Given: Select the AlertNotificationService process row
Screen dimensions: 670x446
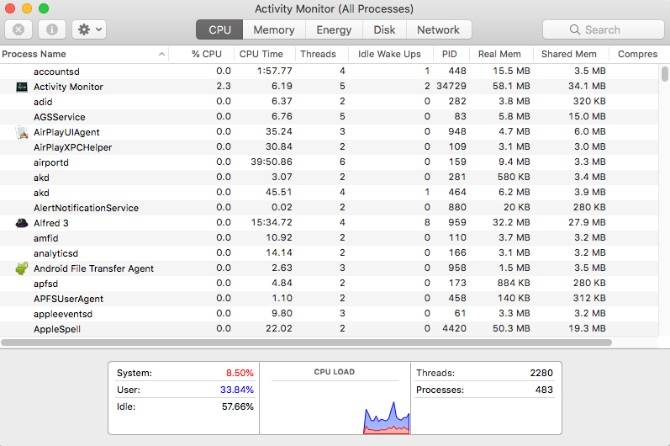Looking at the screenshot, I should (329, 208).
